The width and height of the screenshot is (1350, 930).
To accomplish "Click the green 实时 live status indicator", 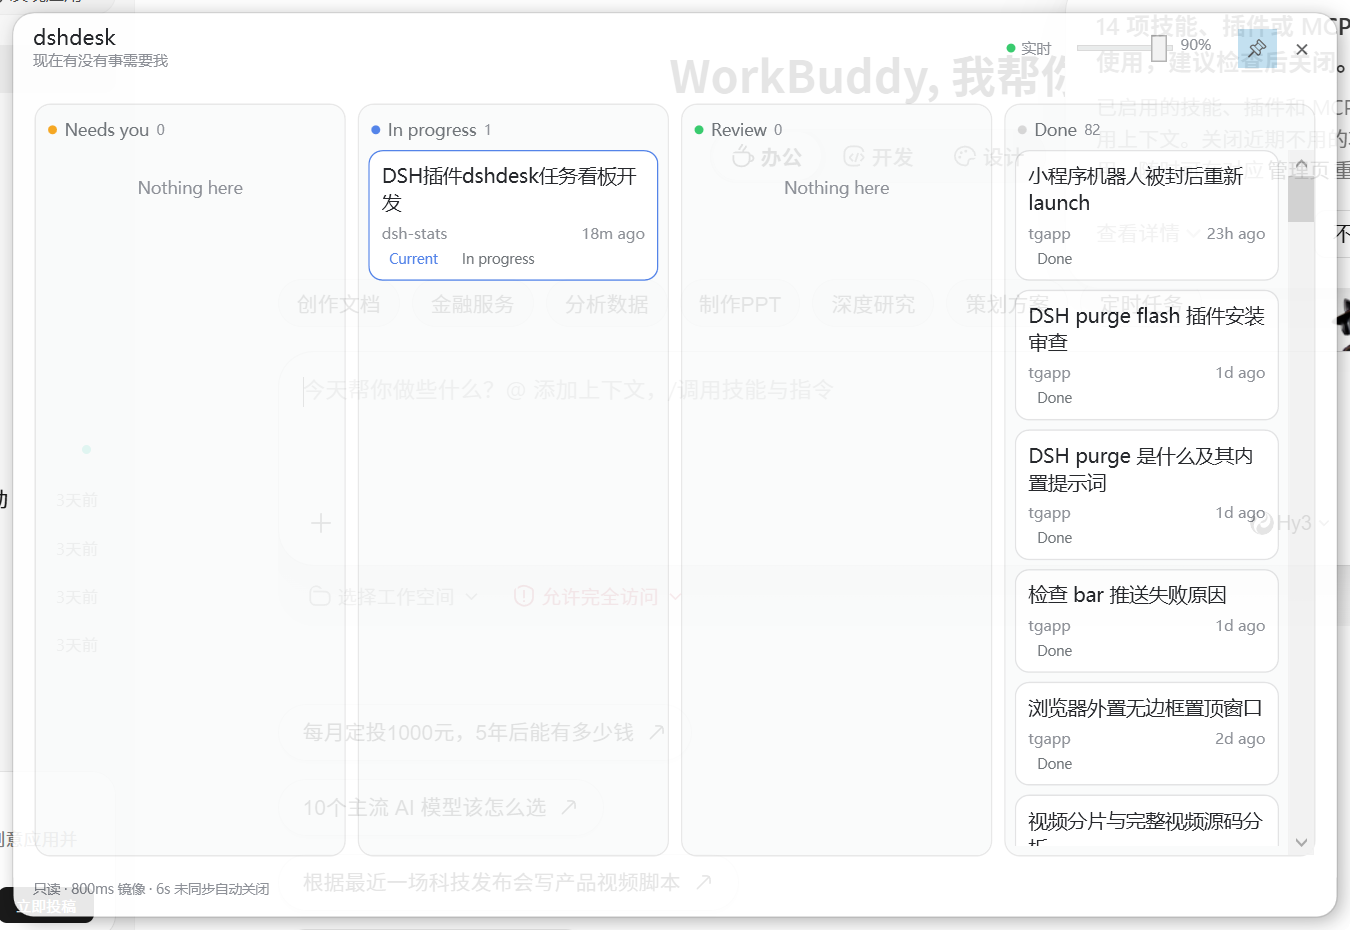I will click(x=1029, y=48).
